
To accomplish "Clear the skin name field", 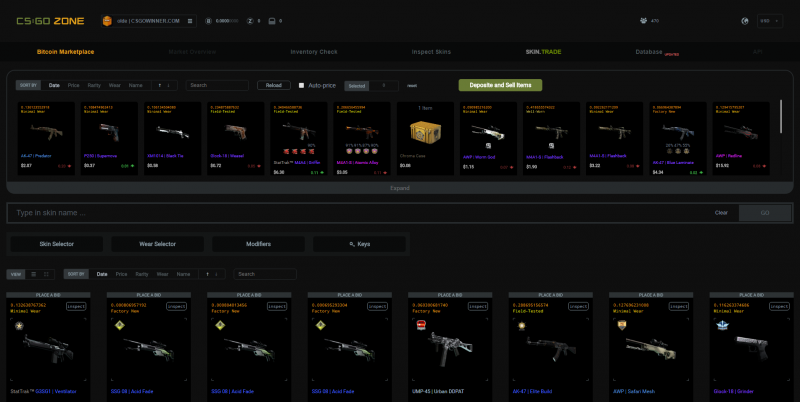I will (x=721, y=213).
